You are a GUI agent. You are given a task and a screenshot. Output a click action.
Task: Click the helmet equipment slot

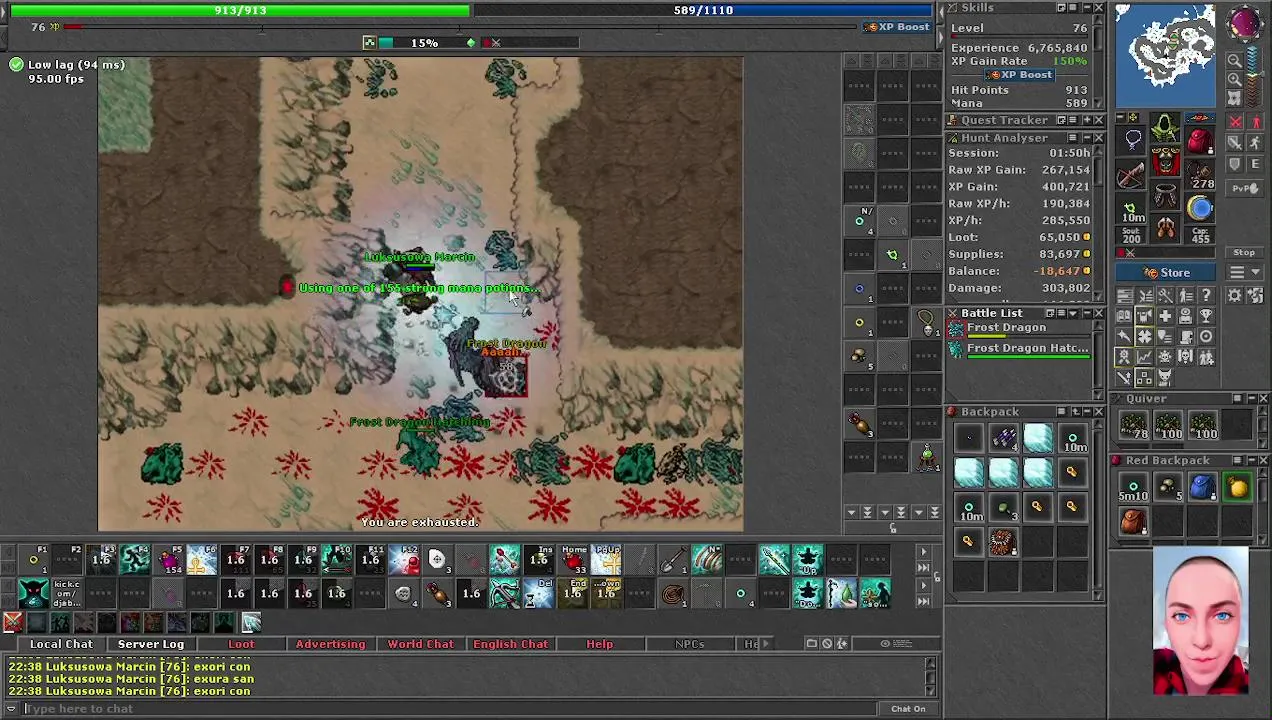click(1166, 128)
